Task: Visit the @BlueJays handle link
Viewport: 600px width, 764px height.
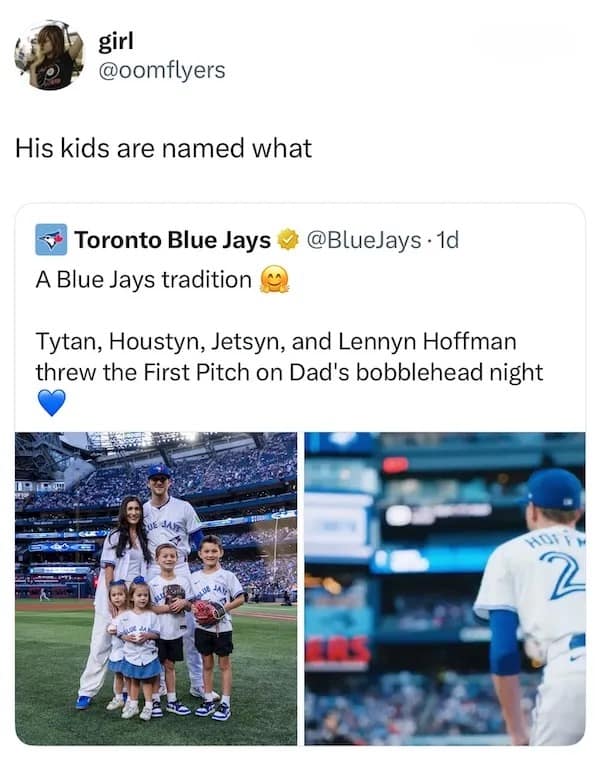Action: click(360, 240)
